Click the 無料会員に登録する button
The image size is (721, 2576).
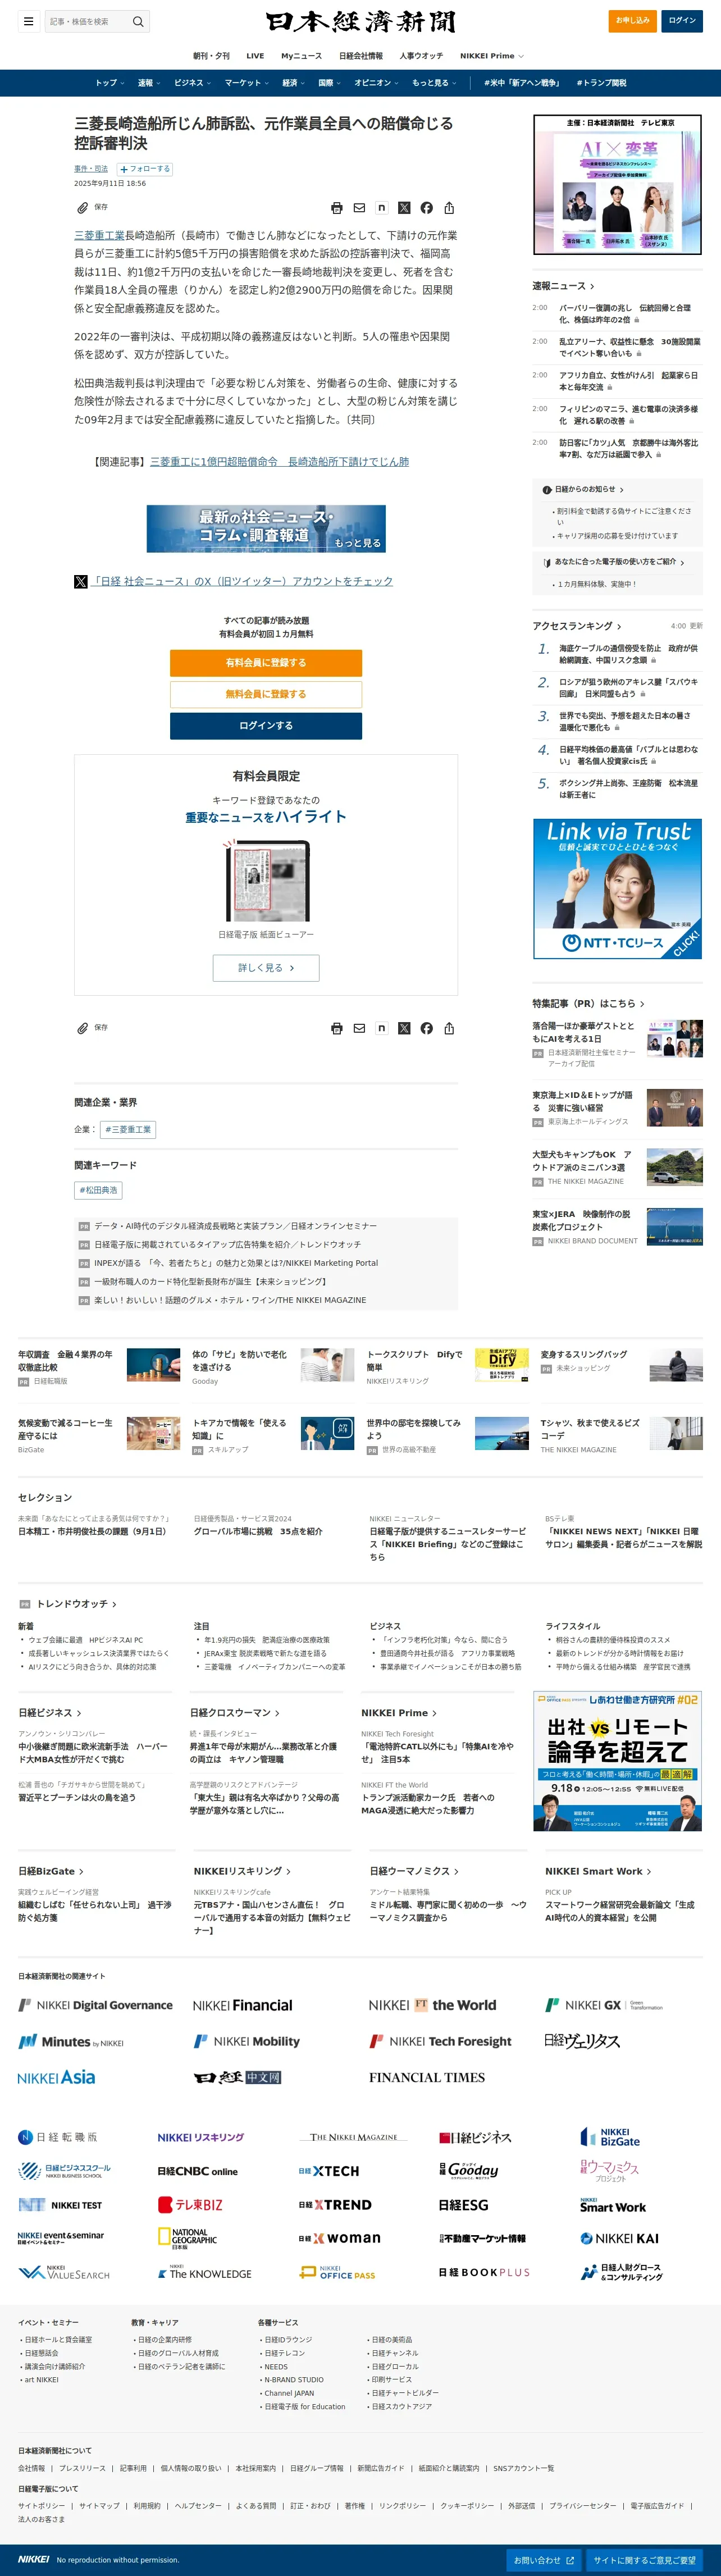(x=266, y=694)
